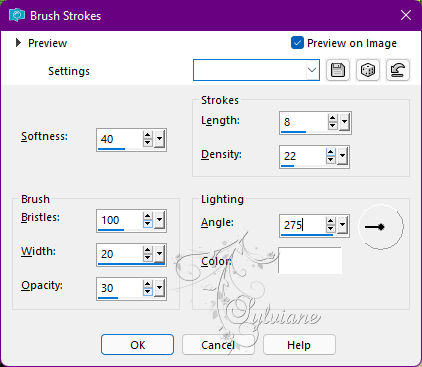Open the Bristles slider dropdown arrow
Screen dimensions: 422x367
tap(160, 220)
